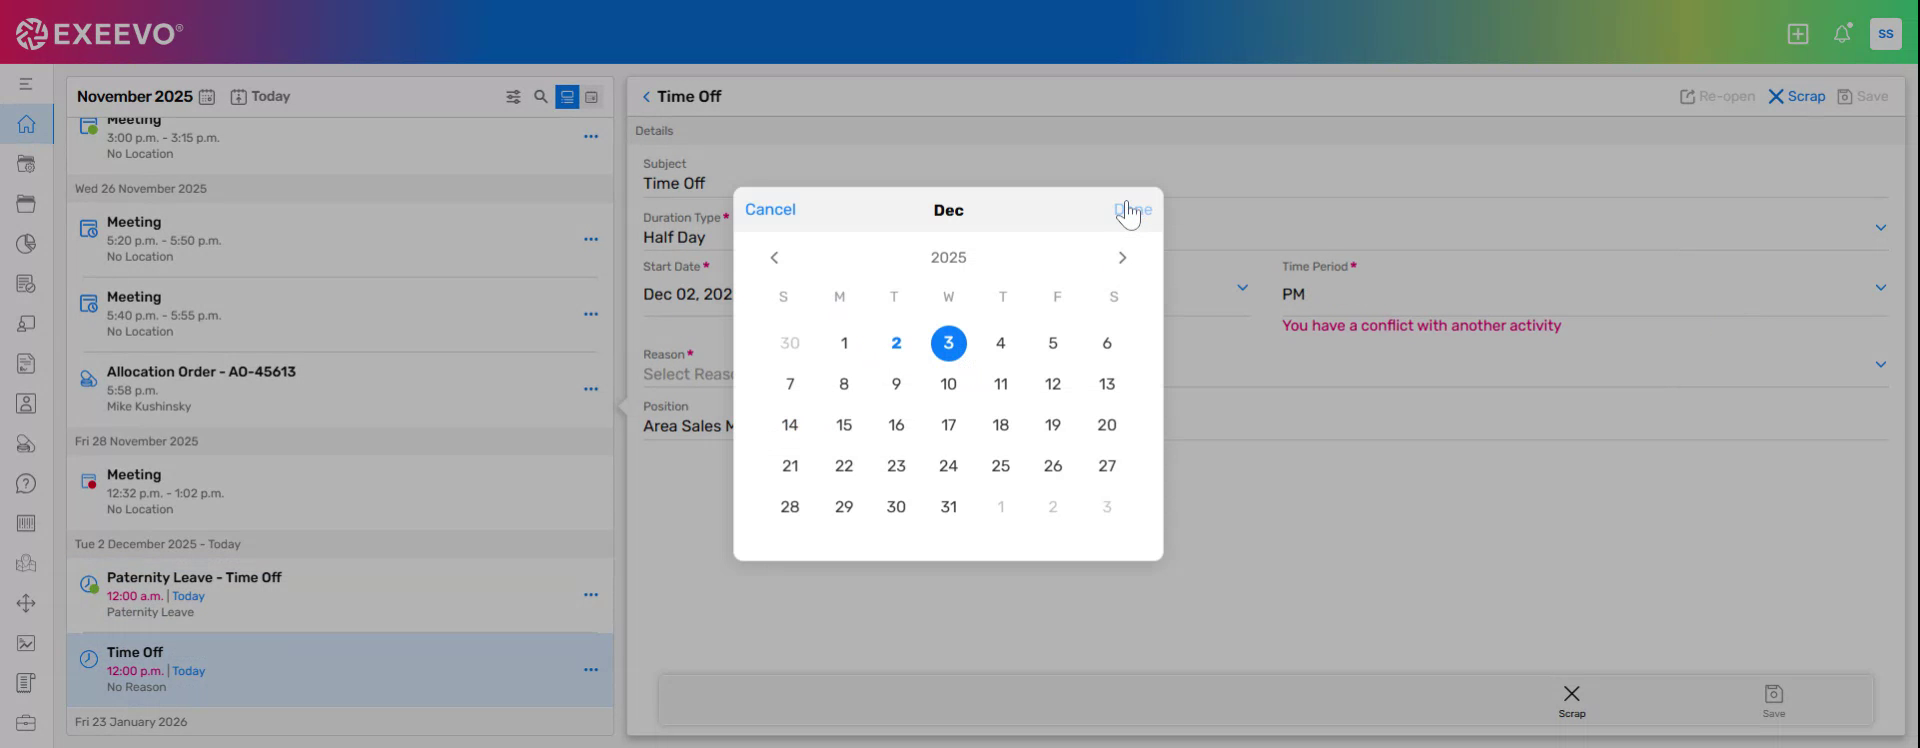Open options for 12:32 p.m. Meeting
Viewport: 1920px width, 748px height.
click(x=591, y=492)
